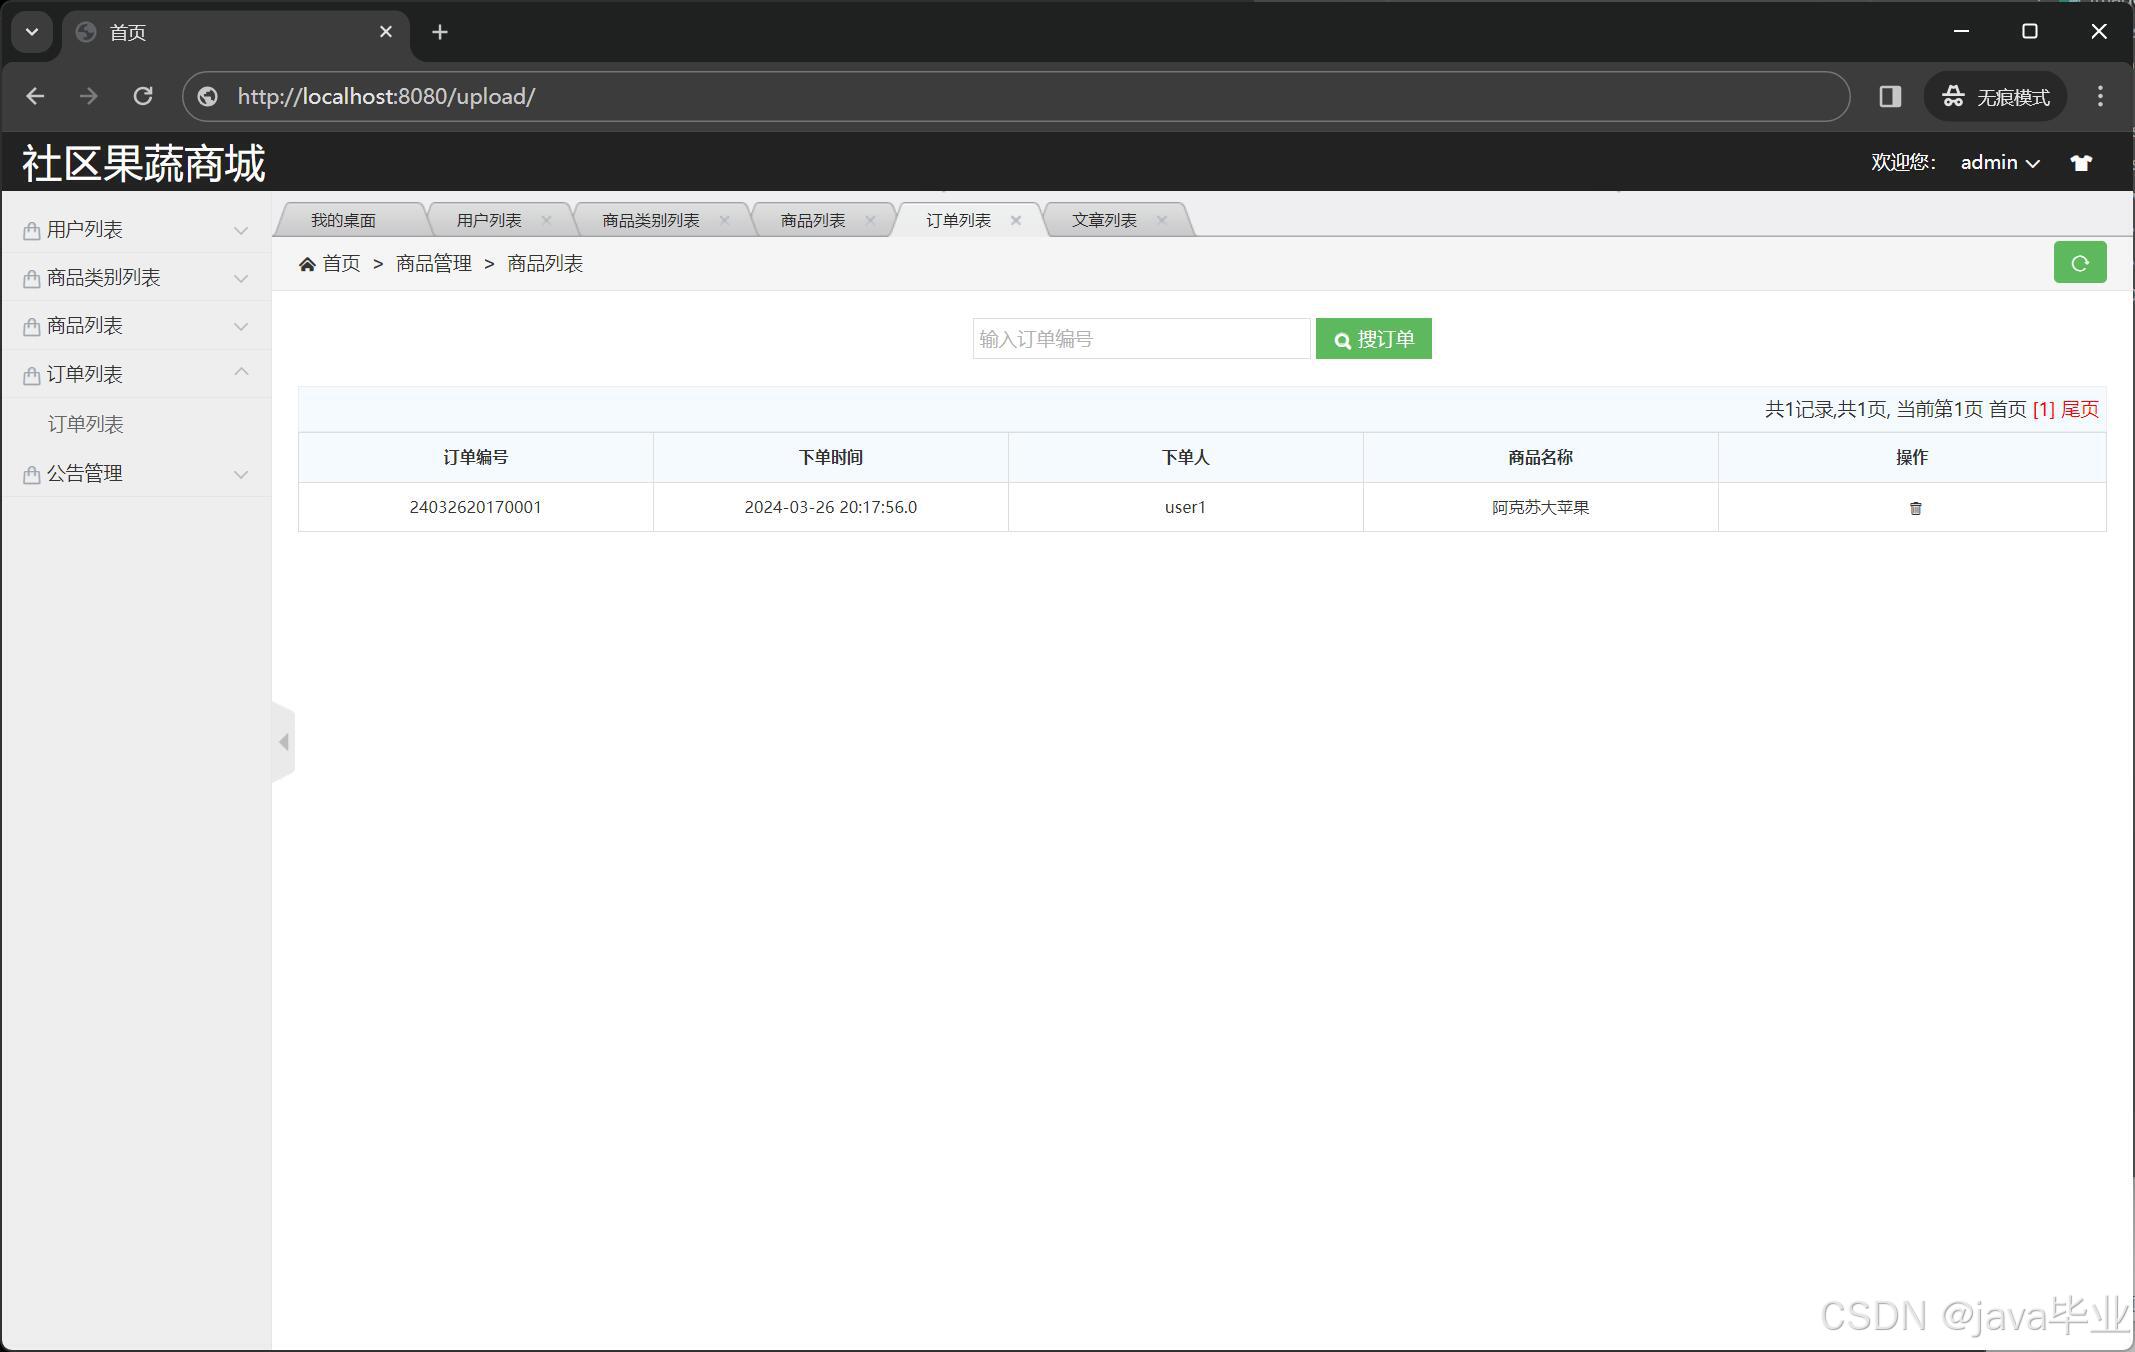Image resolution: width=2135 pixels, height=1352 pixels.
Task: Go forward in browser history
Action: (x=89, y=96)
